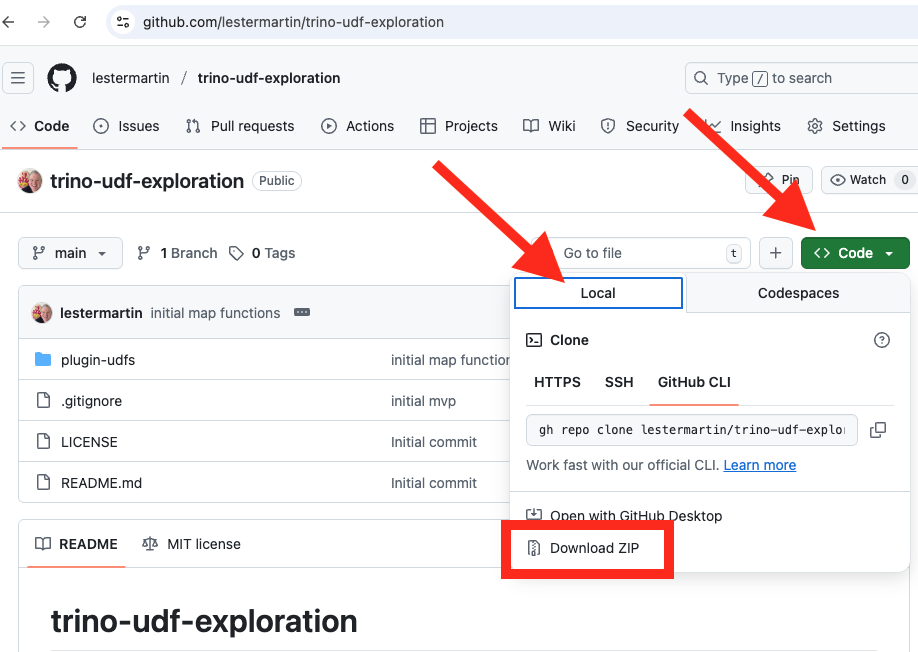Screen dimensions: 918x652
Task: Expand the main branch dropdown
Action: (70, 253)
